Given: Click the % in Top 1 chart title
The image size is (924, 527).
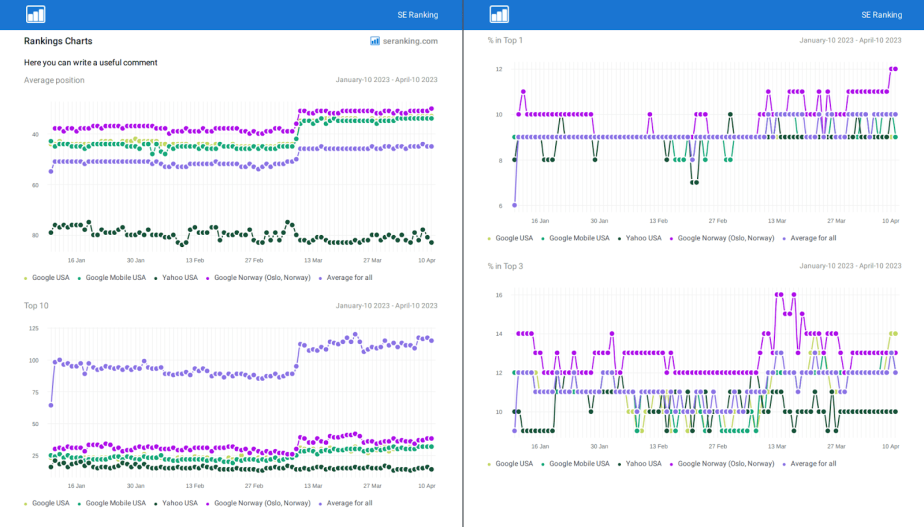Looking at the screenshot, I should (505, 40).
